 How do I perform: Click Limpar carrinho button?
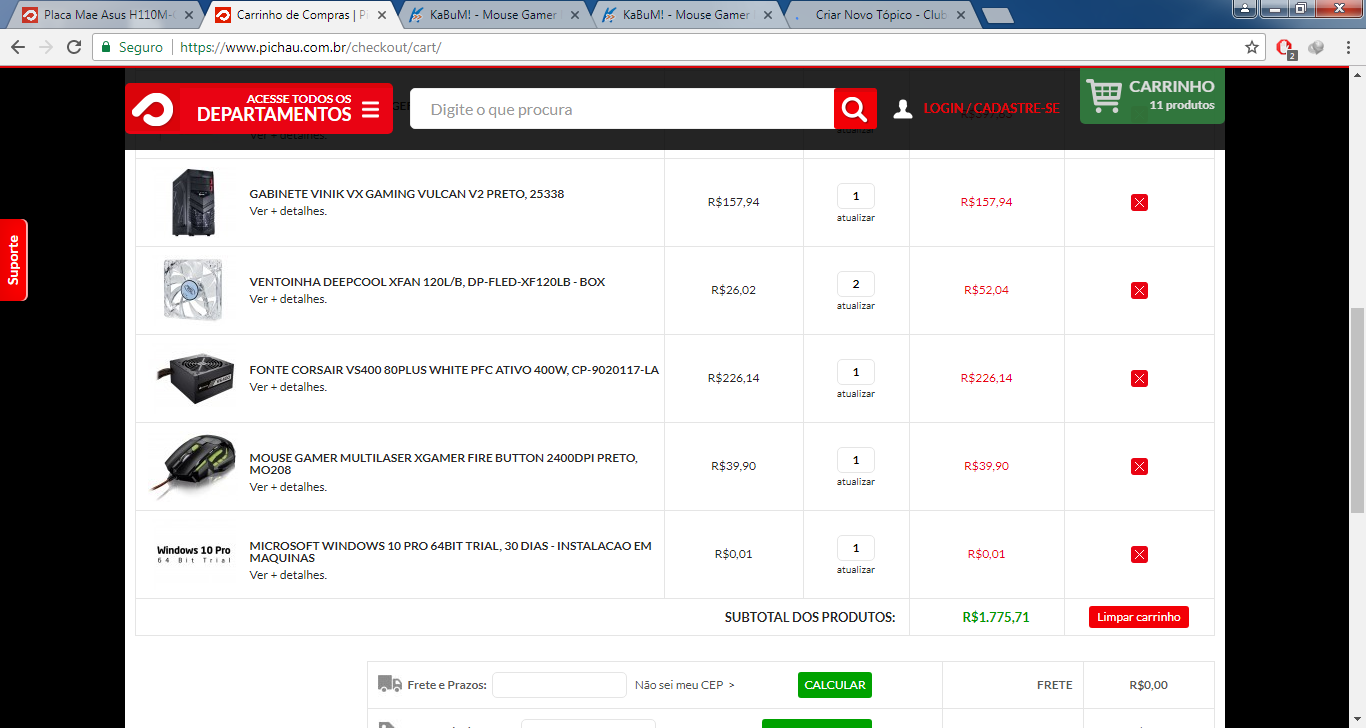pos(1139,617)
